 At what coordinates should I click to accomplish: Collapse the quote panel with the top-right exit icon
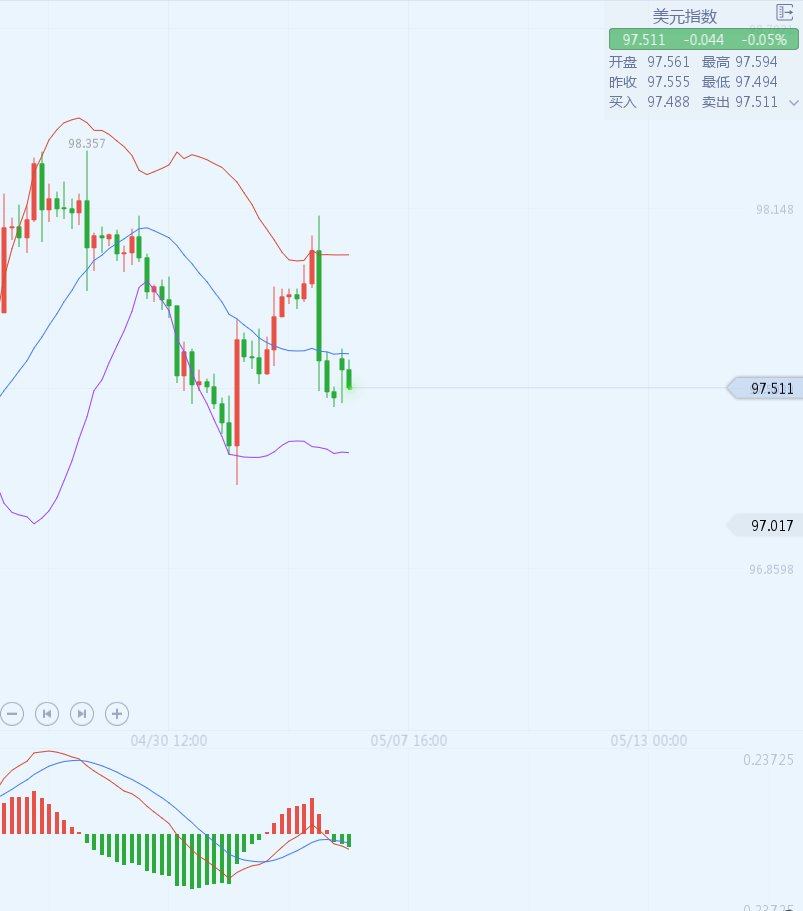coord(784,12)
